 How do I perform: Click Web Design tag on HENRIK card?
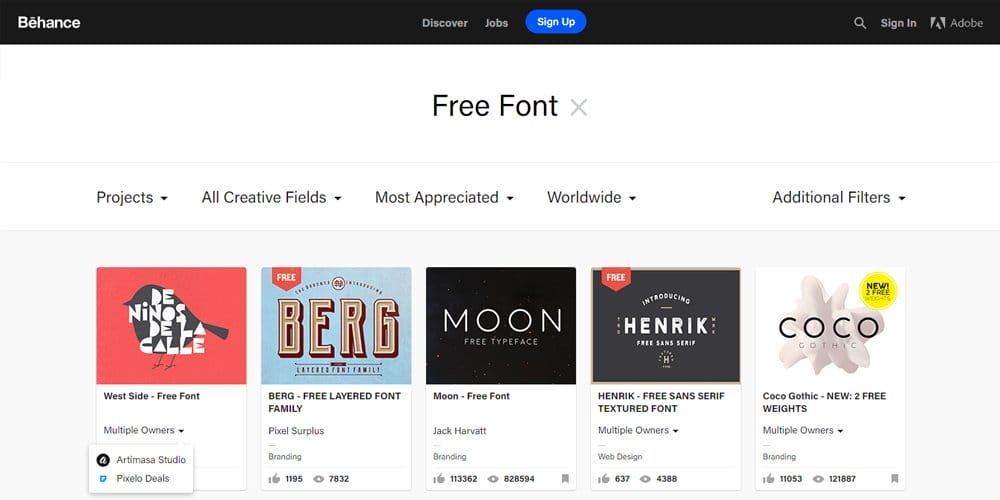(x=620, y=457)
